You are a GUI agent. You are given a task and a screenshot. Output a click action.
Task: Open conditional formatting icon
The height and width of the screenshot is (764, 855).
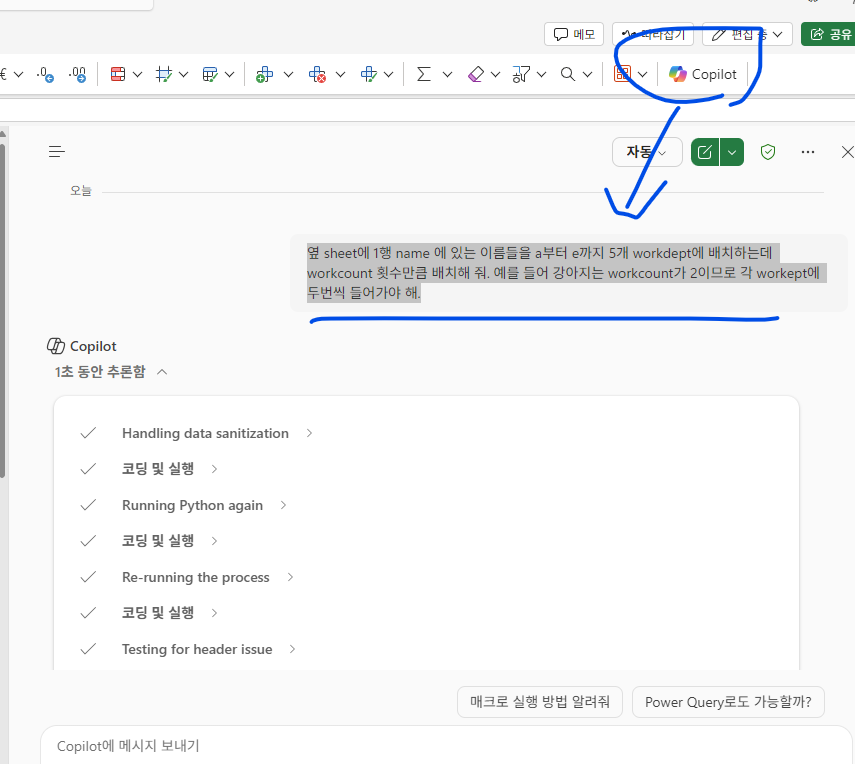(x=117, y=74)
